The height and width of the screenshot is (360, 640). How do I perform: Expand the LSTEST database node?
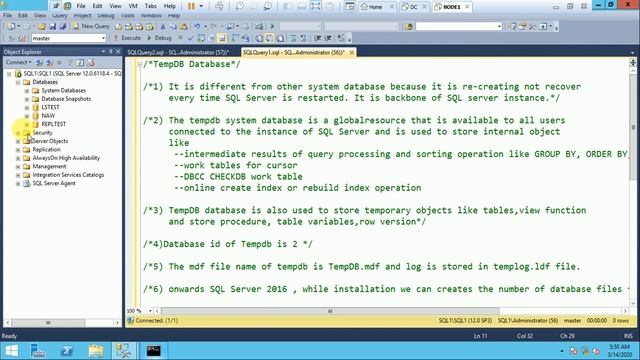click(x=27, y=108)
